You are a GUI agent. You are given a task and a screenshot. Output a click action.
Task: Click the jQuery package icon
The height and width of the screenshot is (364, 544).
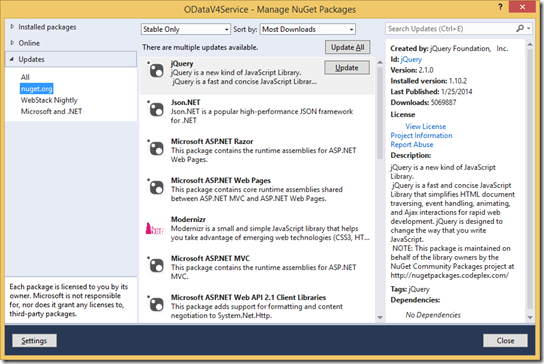[x=156, y=70]
